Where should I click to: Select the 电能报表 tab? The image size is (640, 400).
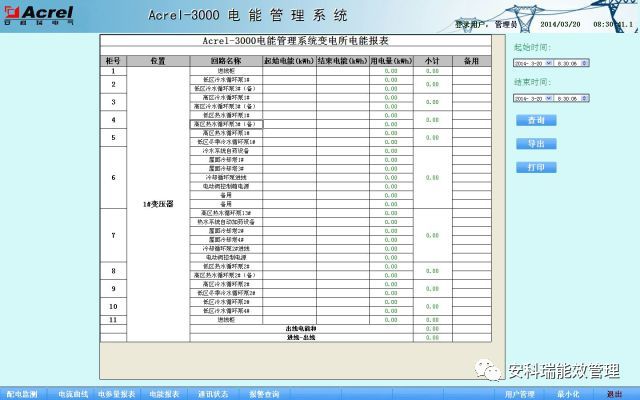[x=165, y=394]
